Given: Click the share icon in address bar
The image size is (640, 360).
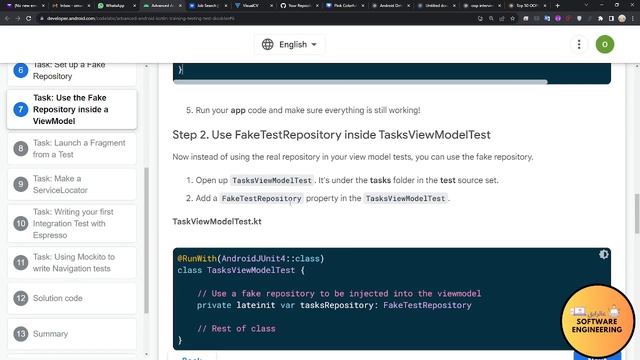Looking at the screenshot, I should pos(502,18).
